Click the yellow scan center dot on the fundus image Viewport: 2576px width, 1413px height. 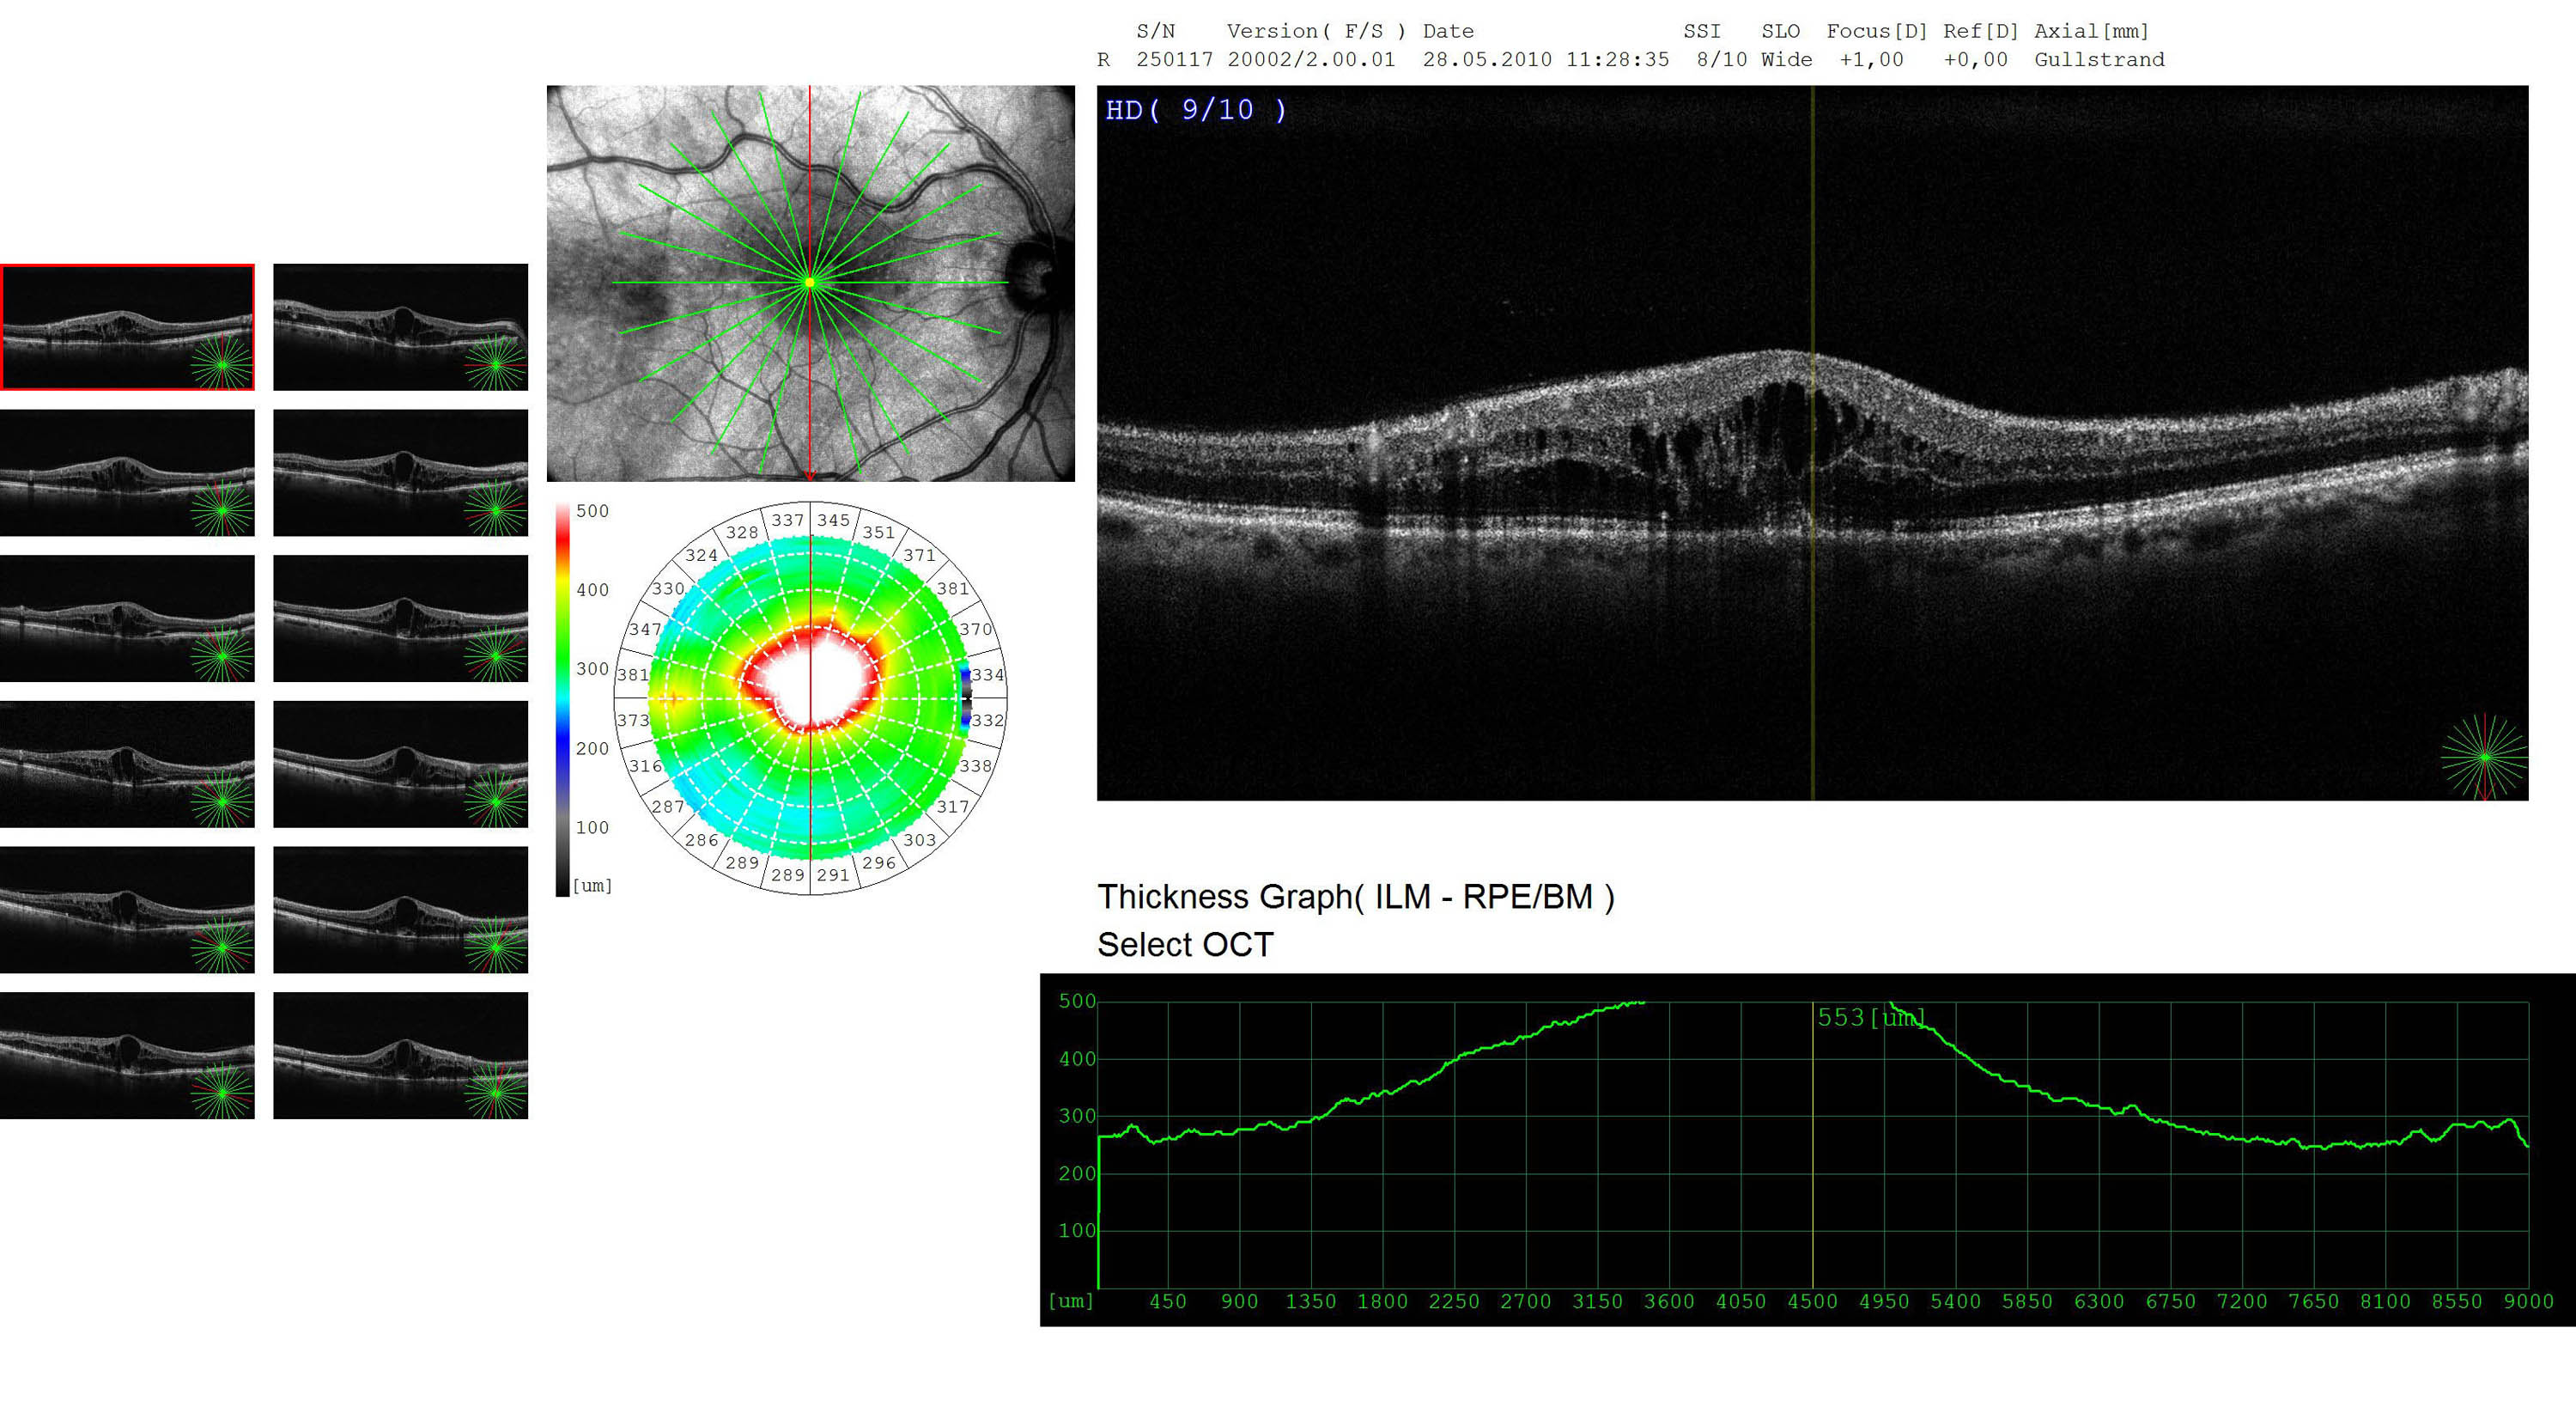(x=810, y=283)
